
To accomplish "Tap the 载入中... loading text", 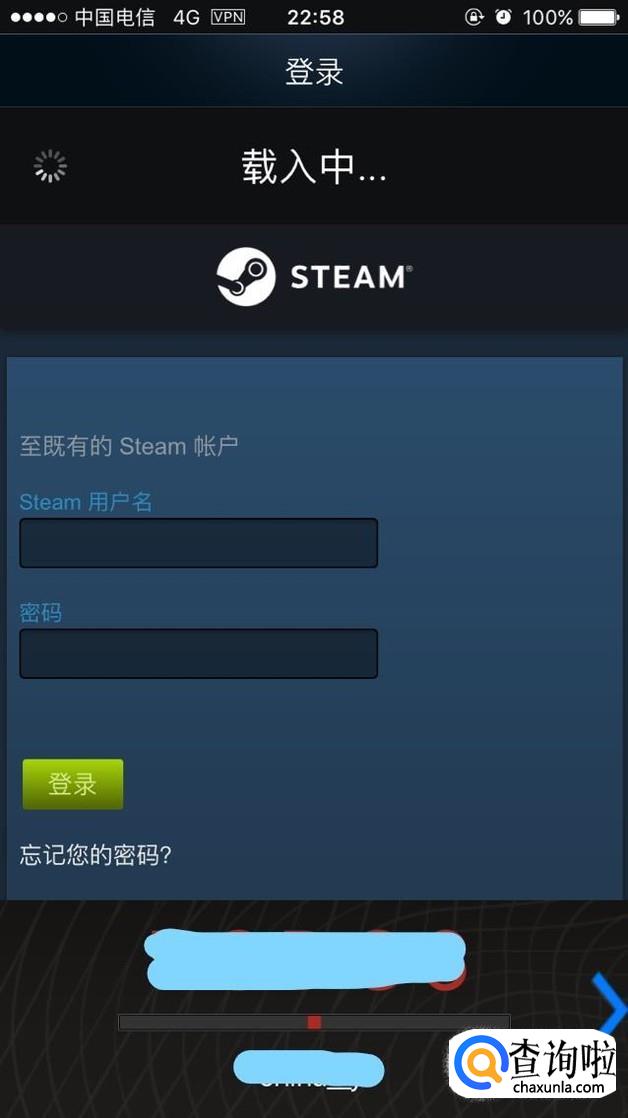I will coord(314,167).
